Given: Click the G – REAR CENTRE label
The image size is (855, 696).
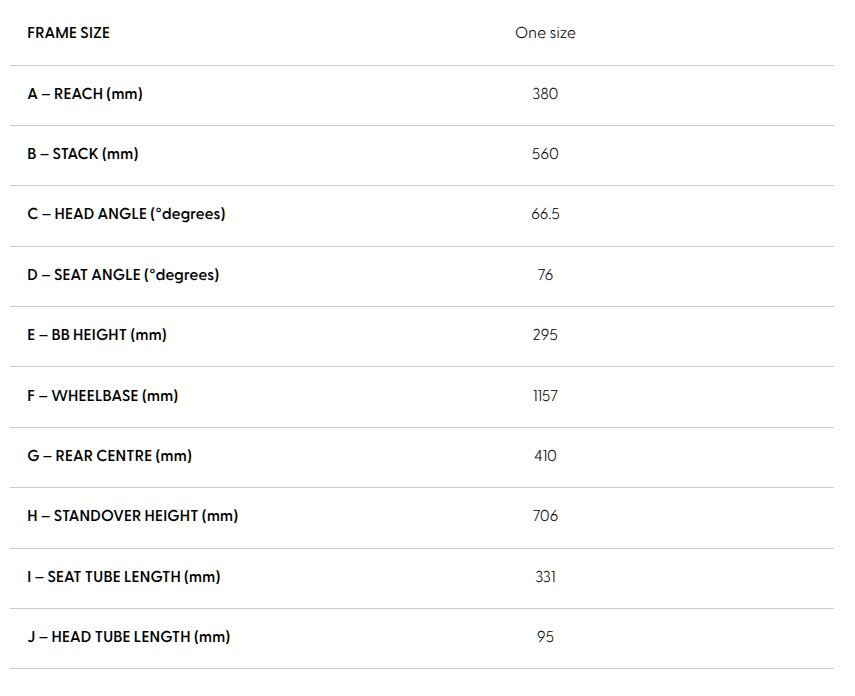Looking at the screenshot, I should (109, 456).
